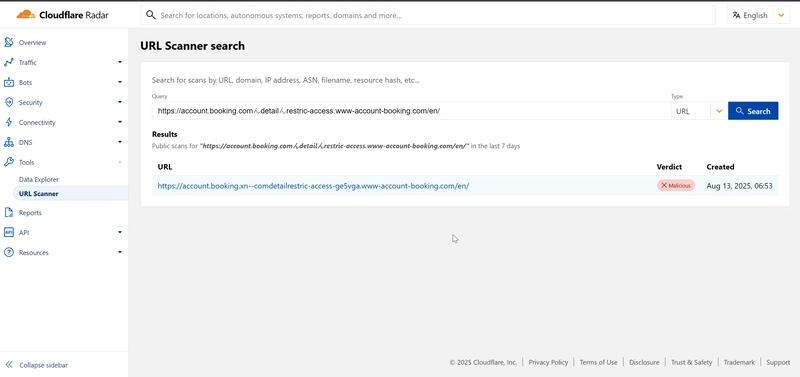Click the Overview sidebar icon

(9, 42)
